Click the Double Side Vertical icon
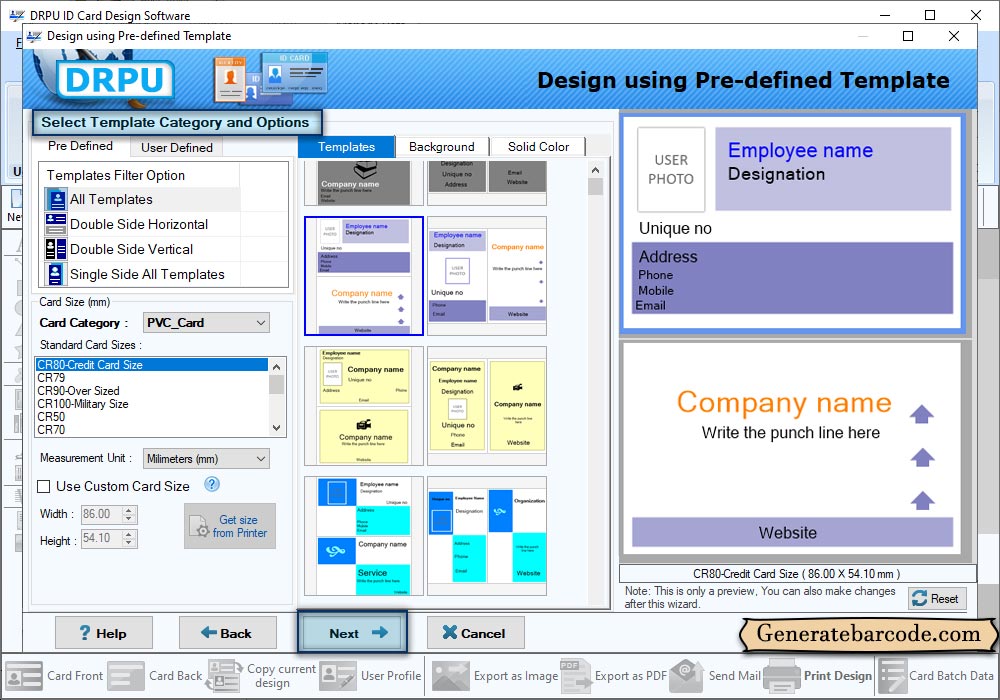The width and height of the screenshot is (1000, 700). click(x=56, y=249)
